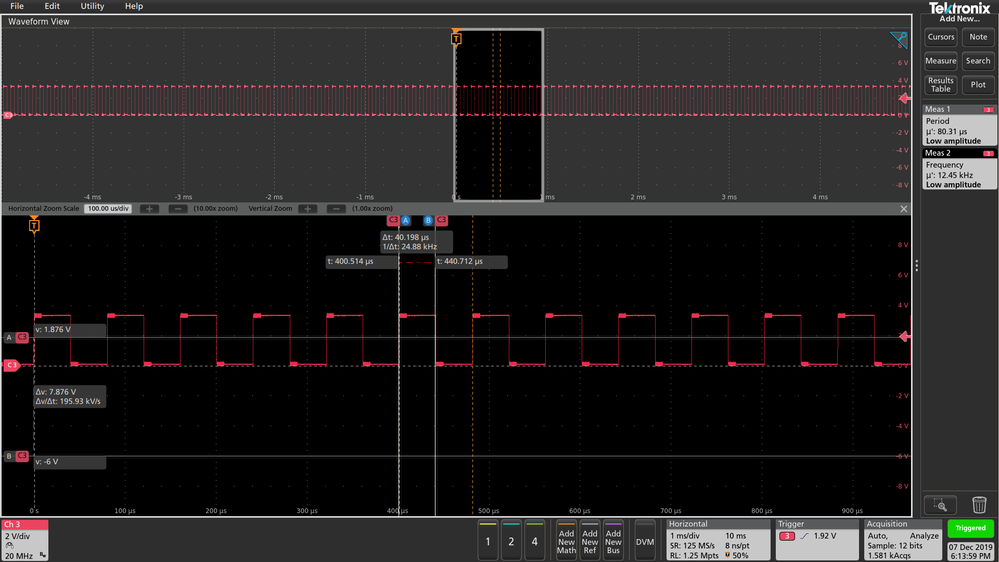Click the trash can delete icon
The image size is (999, 562).
click(x=978, y=505)
